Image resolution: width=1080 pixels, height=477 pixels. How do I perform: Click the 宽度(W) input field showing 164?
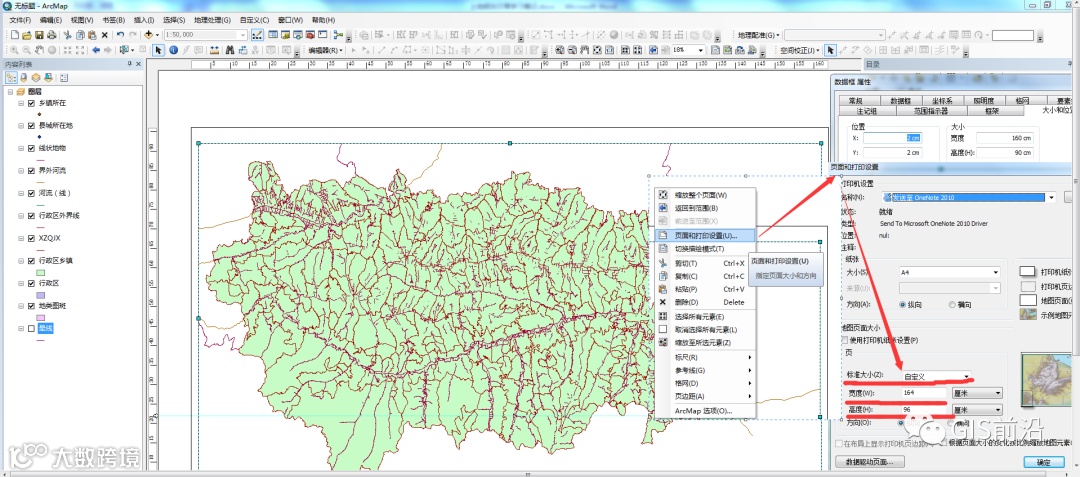coord(924,392)
